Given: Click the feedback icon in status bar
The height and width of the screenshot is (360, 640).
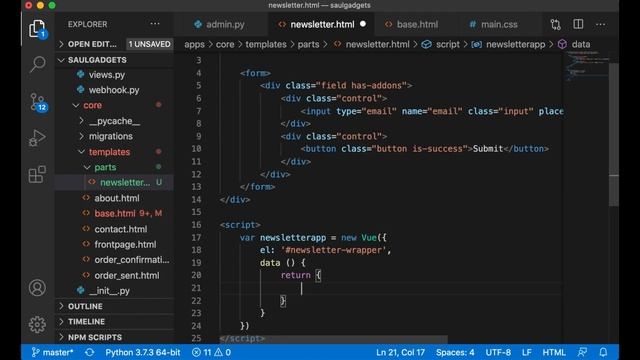Looking at the screenshot, I should (582, 352).
